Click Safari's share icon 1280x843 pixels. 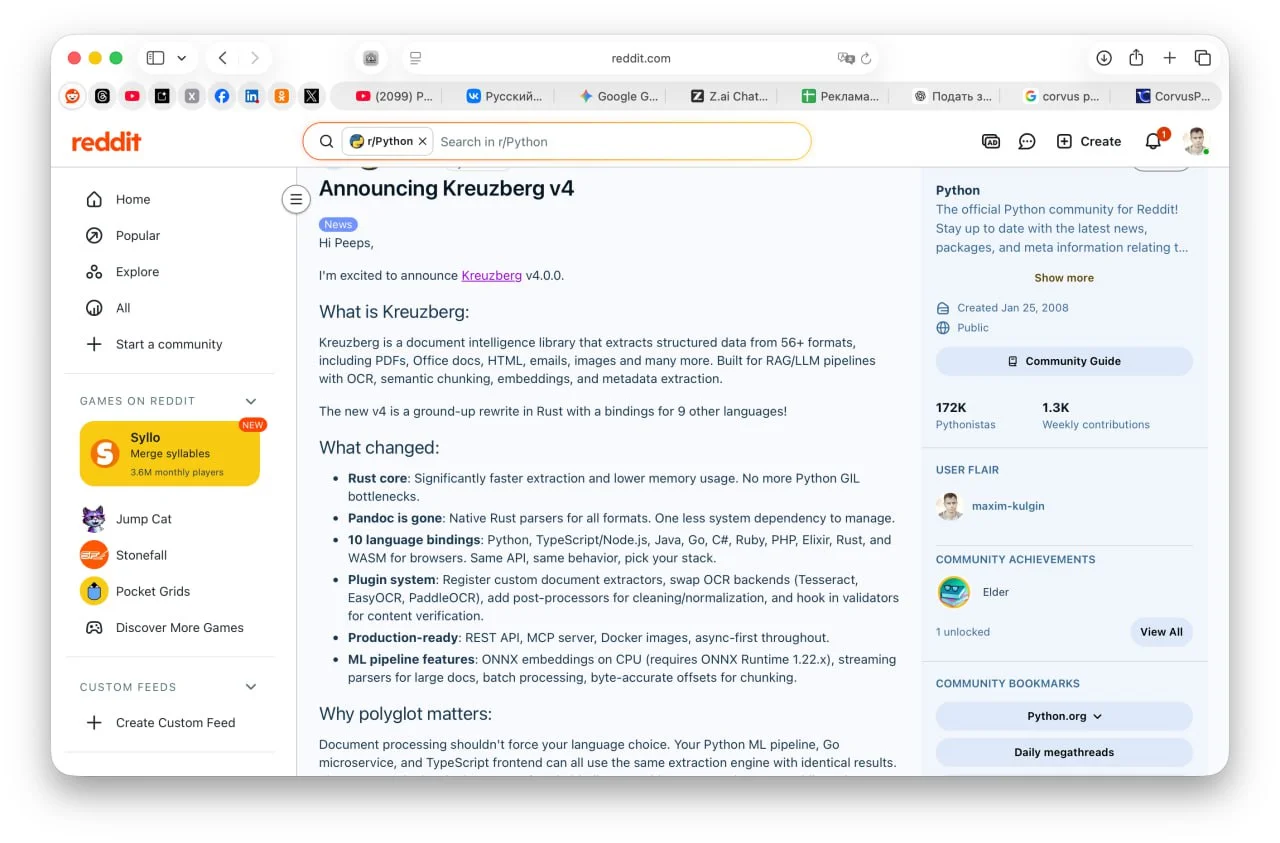[1136, 58]
